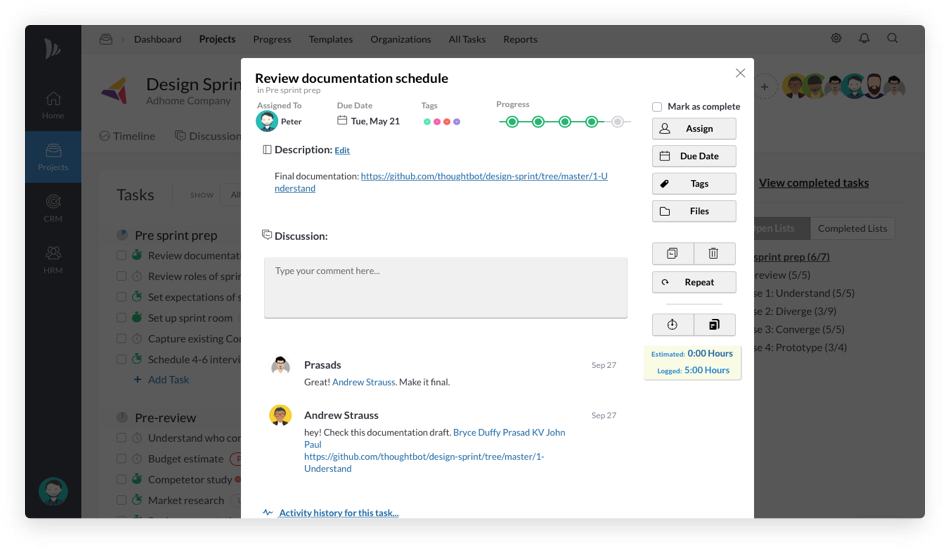
Task: Click Andrew Strauss' comment avatar
Action: click(x=280, y=416)
